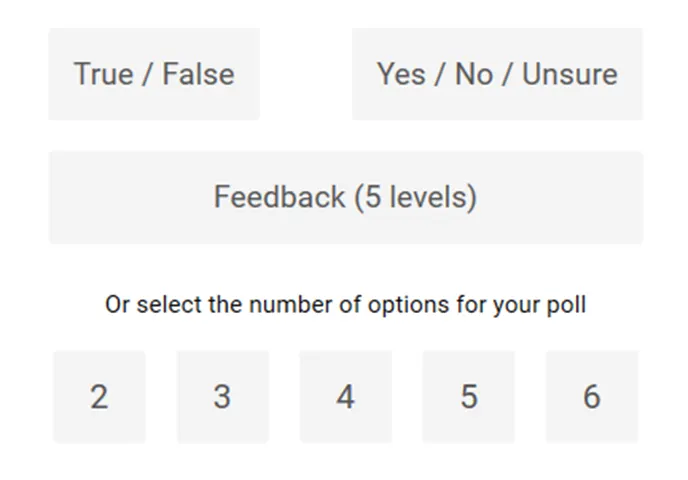The height and width of the screenshot is (480, 688).
Task: Pick the highest number of poll options
Action: pos(591,397)
